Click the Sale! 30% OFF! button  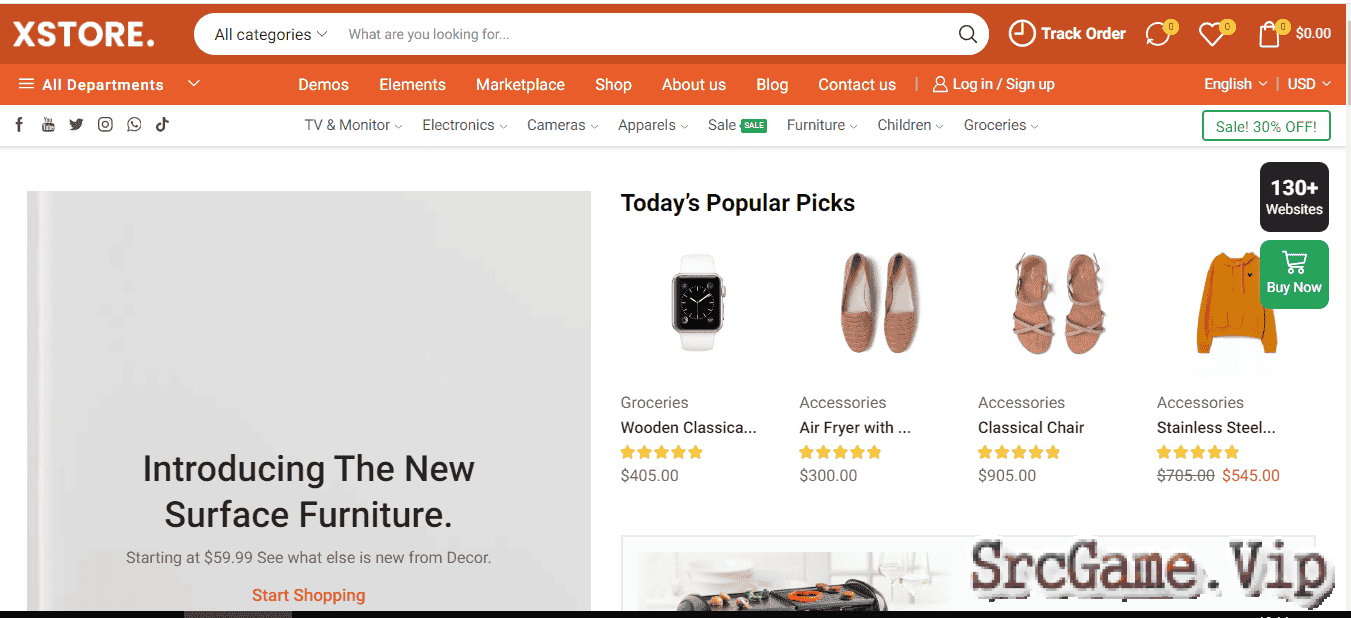coord(1266,126)
